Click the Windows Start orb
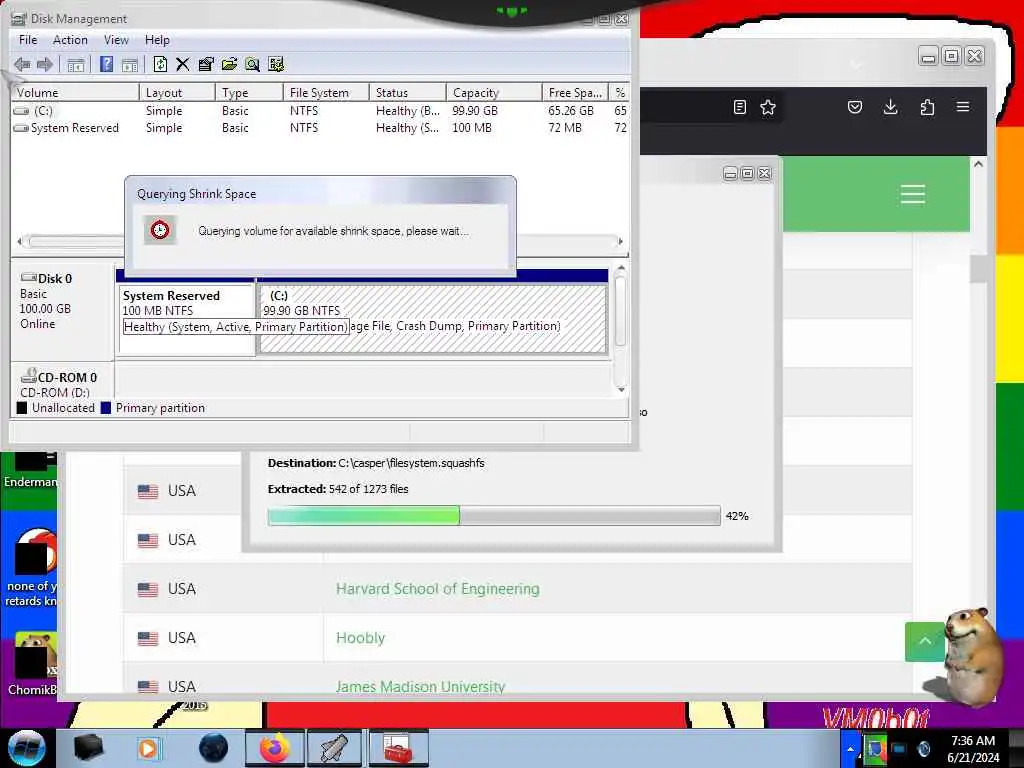The width and height of the screenshot is (1024, 768). [x=27, y=748]
